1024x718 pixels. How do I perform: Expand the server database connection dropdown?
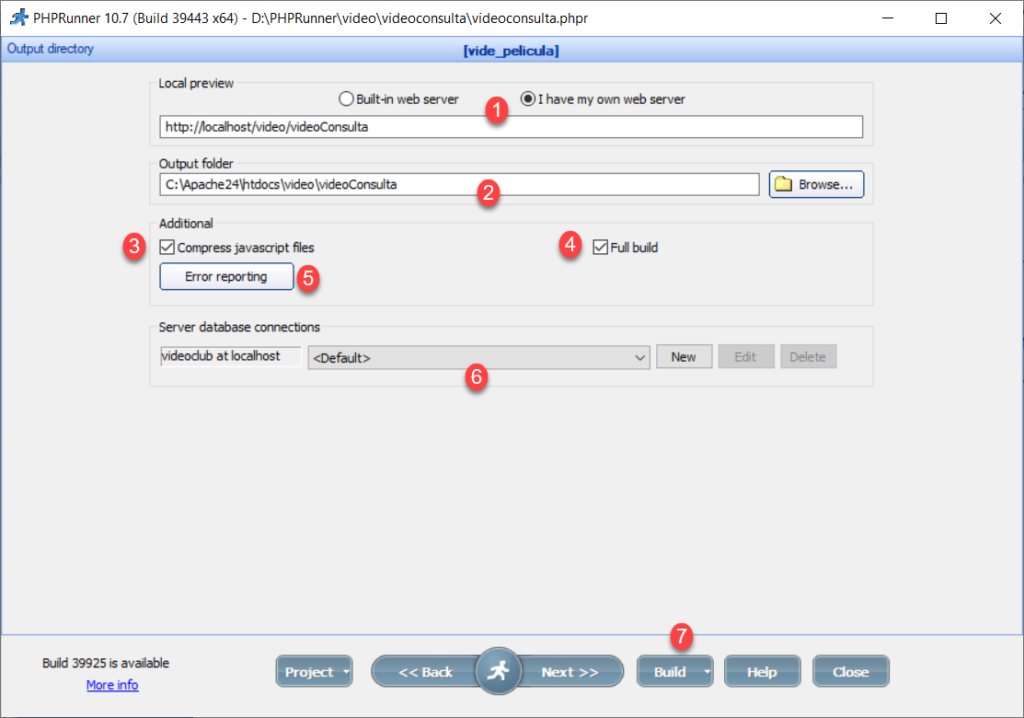[640, 357]
